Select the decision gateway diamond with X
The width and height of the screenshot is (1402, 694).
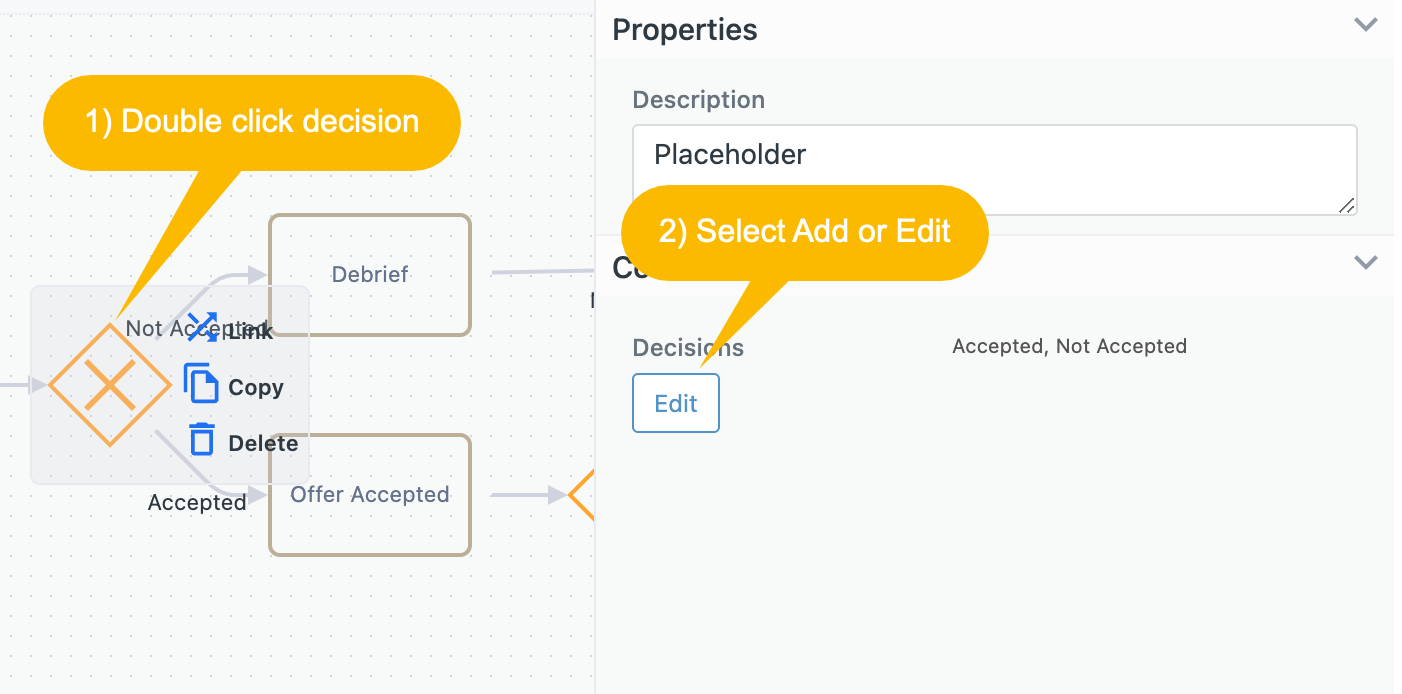[110, 385]
